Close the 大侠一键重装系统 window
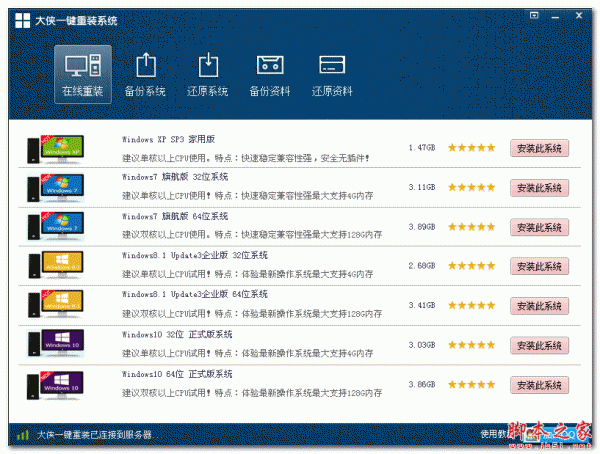Screen dimensions: 600x454 pos(579,15)
